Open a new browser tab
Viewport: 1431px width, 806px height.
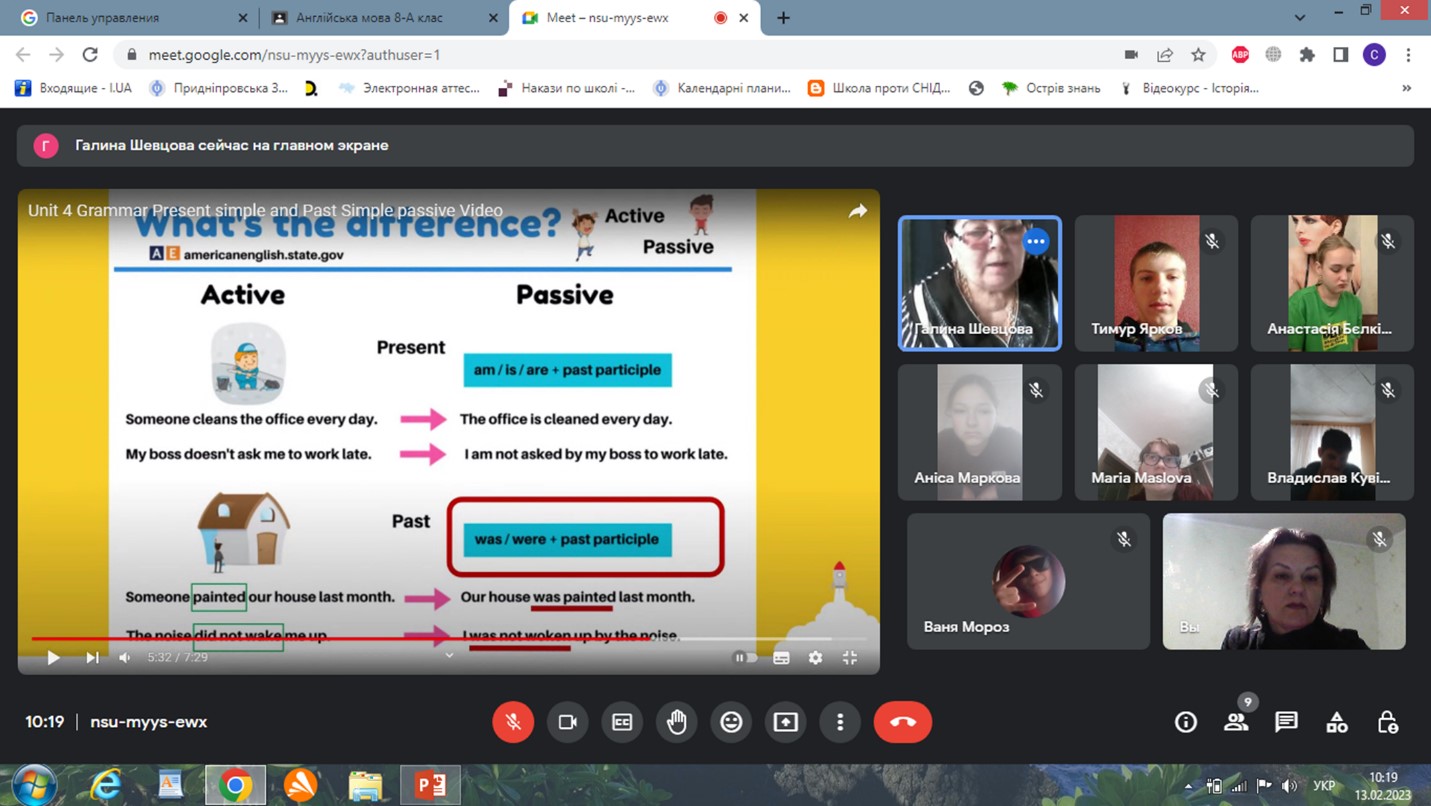783,18
